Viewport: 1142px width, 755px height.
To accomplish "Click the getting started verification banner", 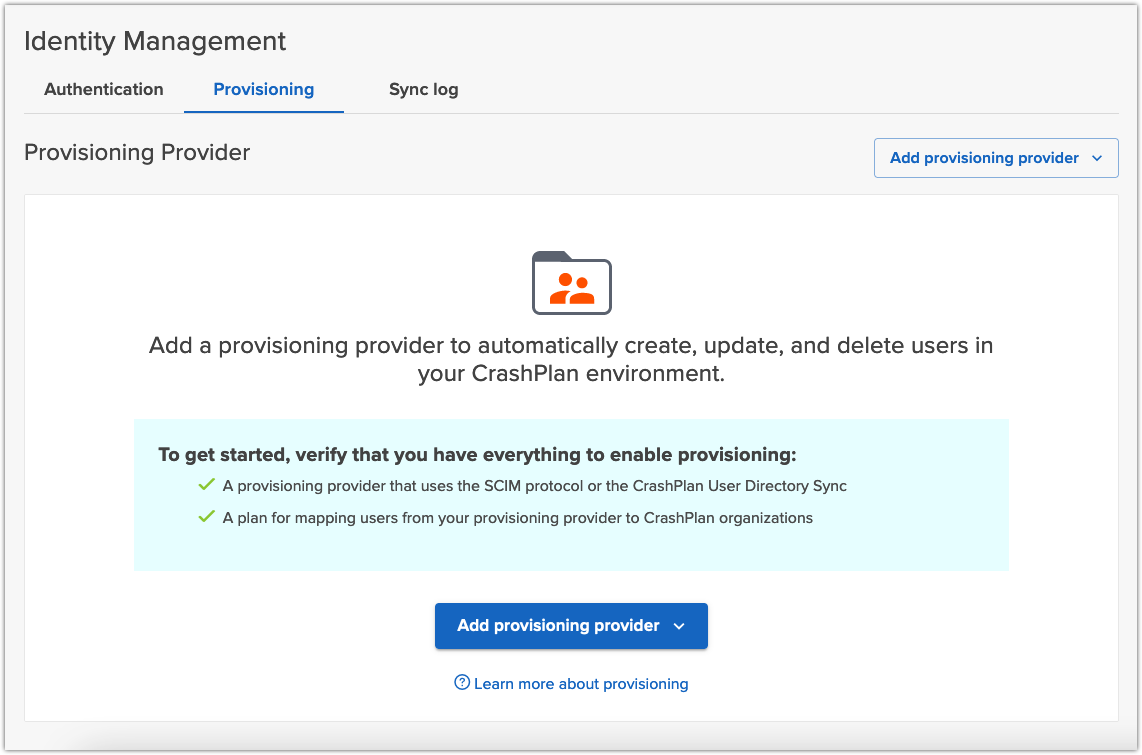I will tap(571, 494).
